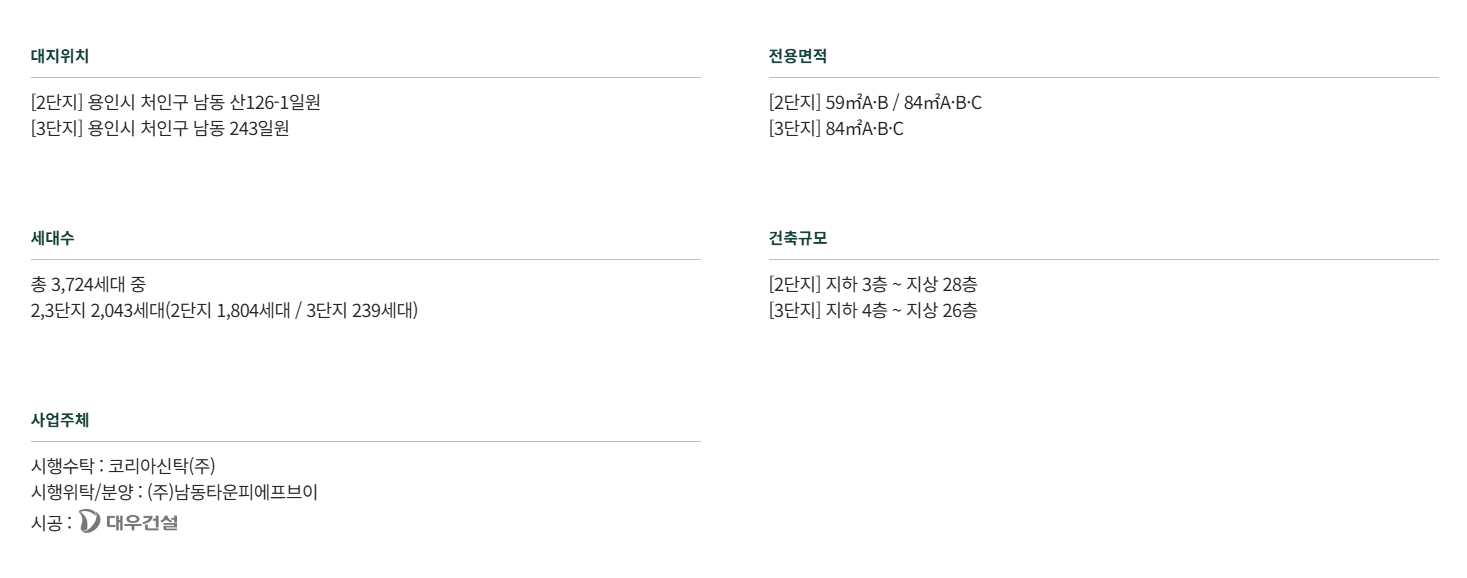Click the 2단지 지하 3층 ~ 지상 28층 text
Screen dimensions: 1467x578
coord(873,284)
